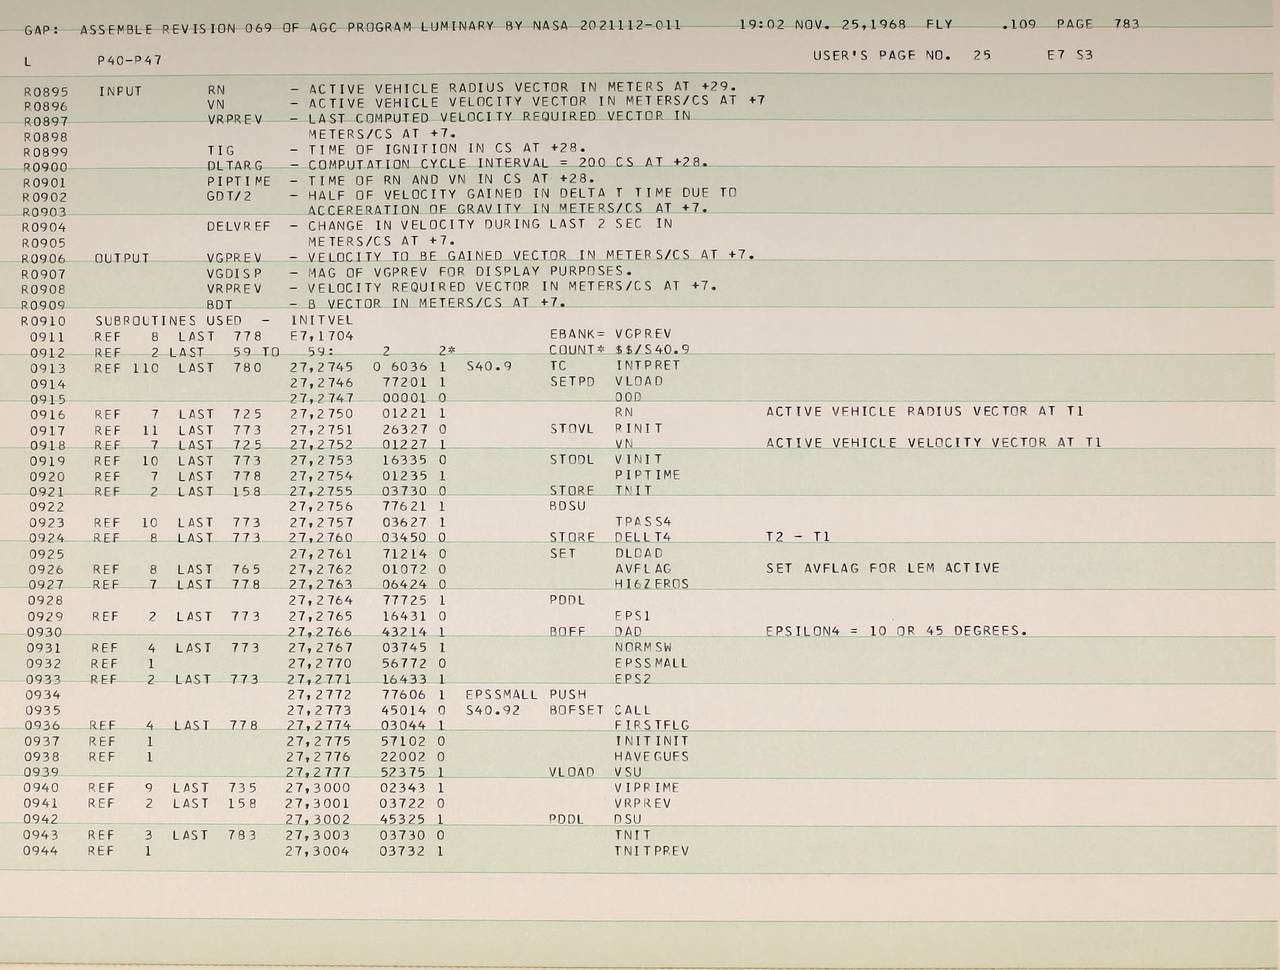This screenshot has width=1280, height=970.
Task: Select 'SUBROUTINES USED' on line R0910
Action: tap(168, 321)
